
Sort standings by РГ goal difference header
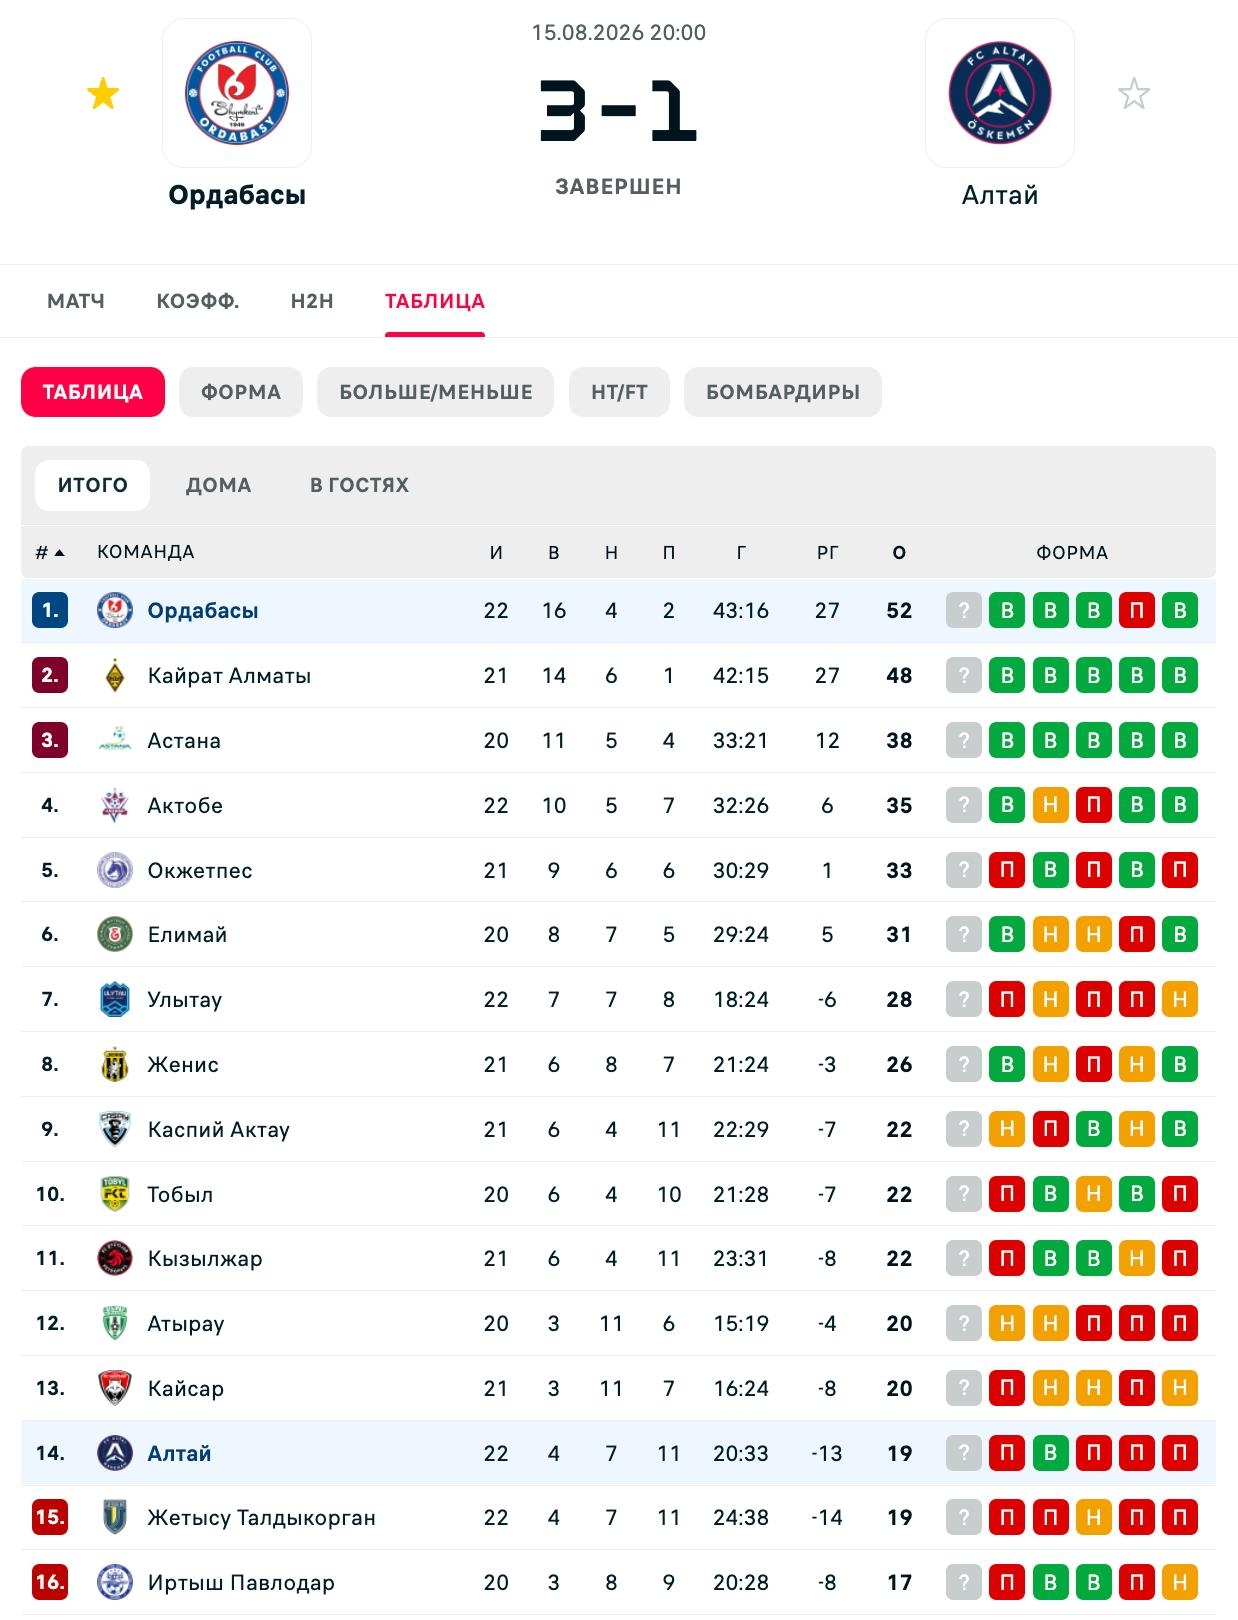tap(827, 552)
